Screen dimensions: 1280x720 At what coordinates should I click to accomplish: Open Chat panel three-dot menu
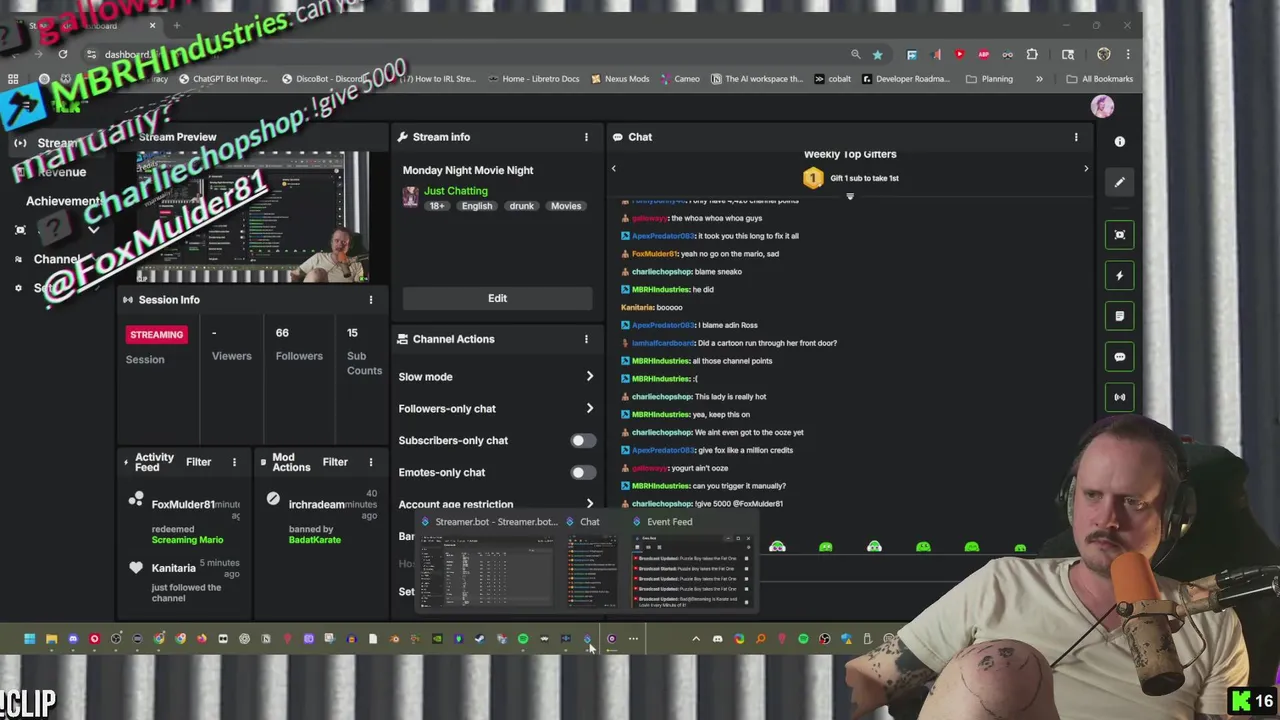pyautogui.click(x=1076, y=137)
